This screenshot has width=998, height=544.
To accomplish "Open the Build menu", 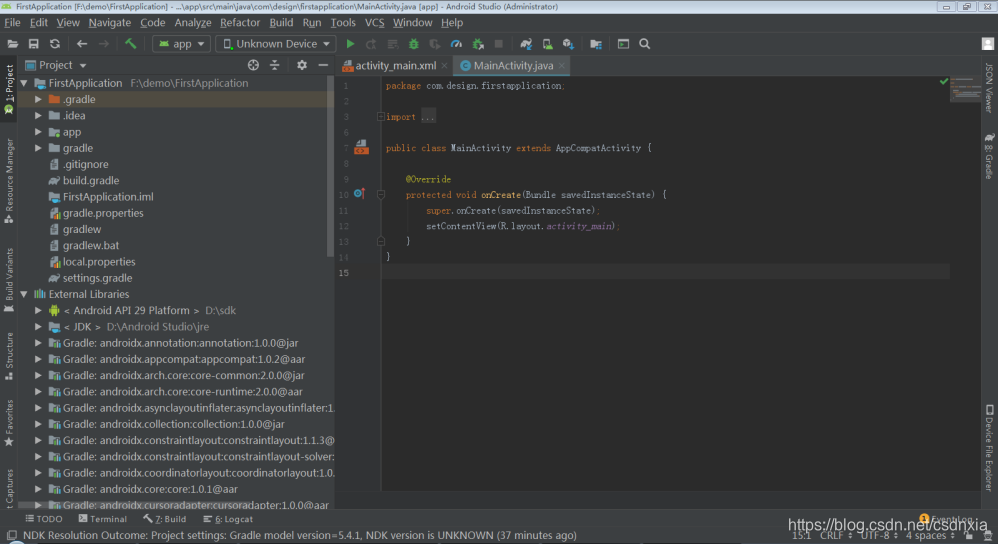I will (x=281, y=22).
